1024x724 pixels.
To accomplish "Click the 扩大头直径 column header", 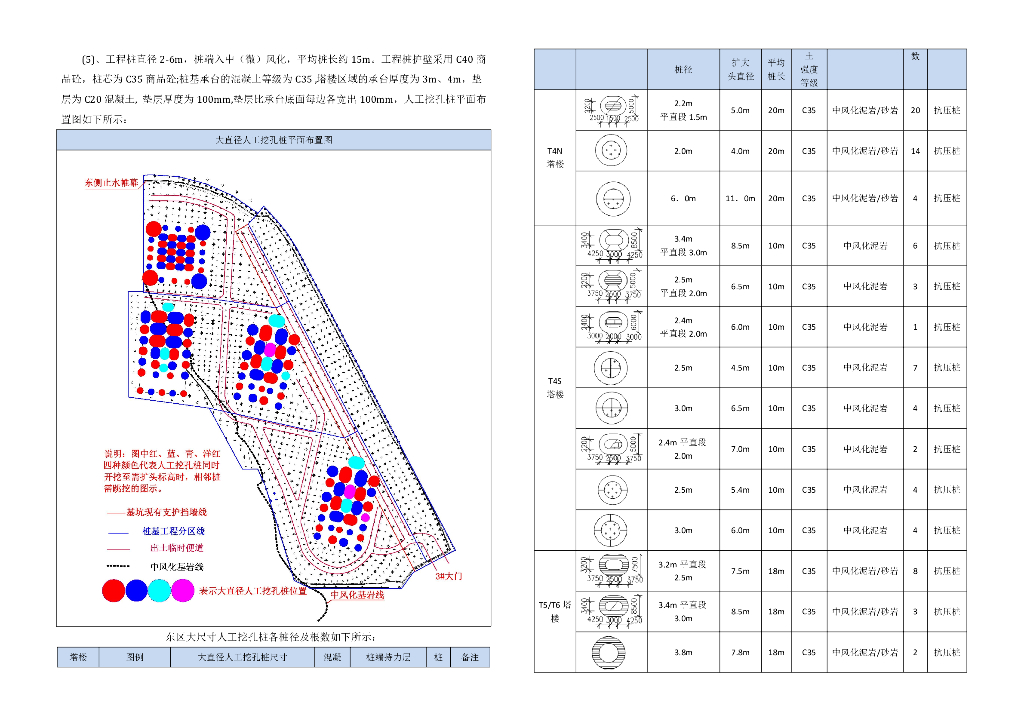I will pyautogui.click(x=741, y=69).
